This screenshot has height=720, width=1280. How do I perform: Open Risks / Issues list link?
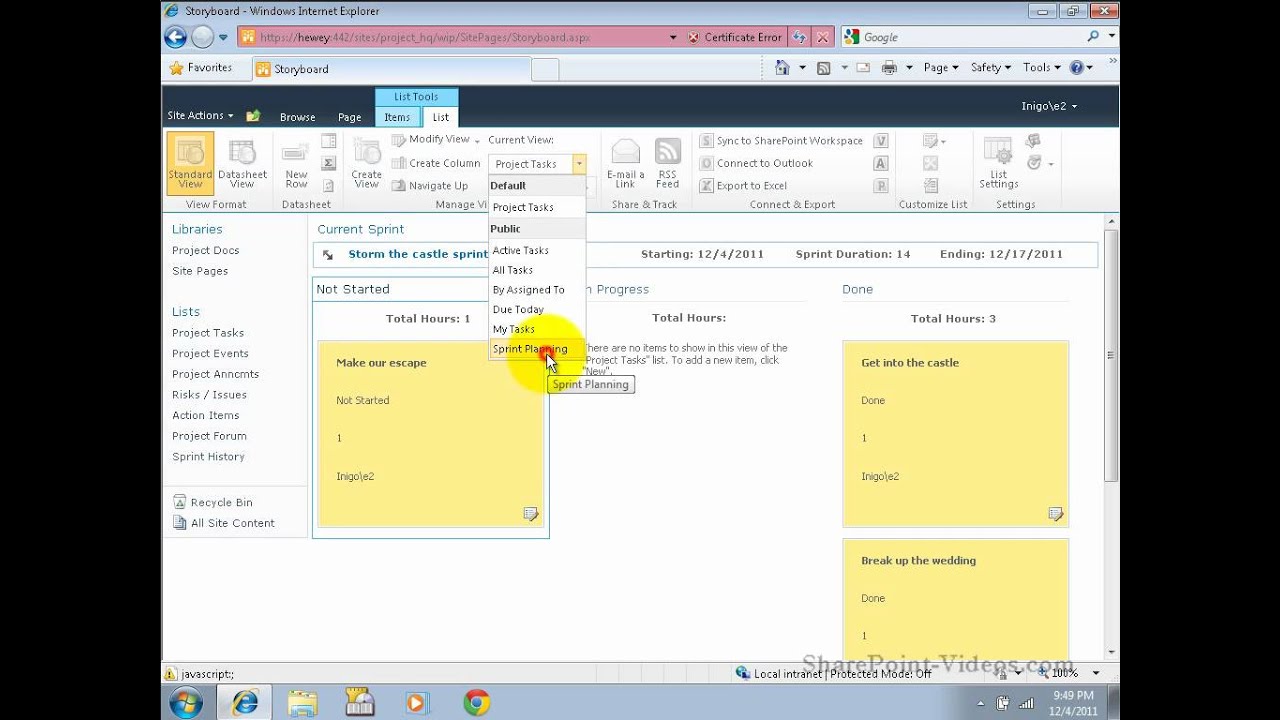click(x=209, y=394)
